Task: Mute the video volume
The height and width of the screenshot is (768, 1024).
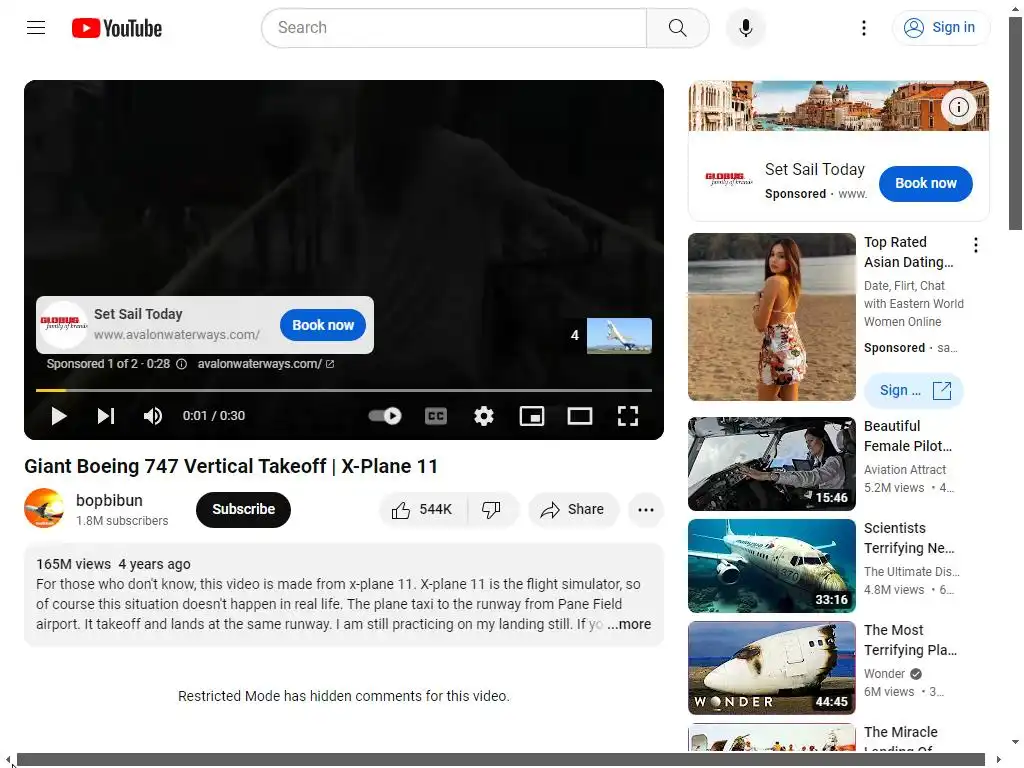Action: pyautogui.click(x=153, y=416)
